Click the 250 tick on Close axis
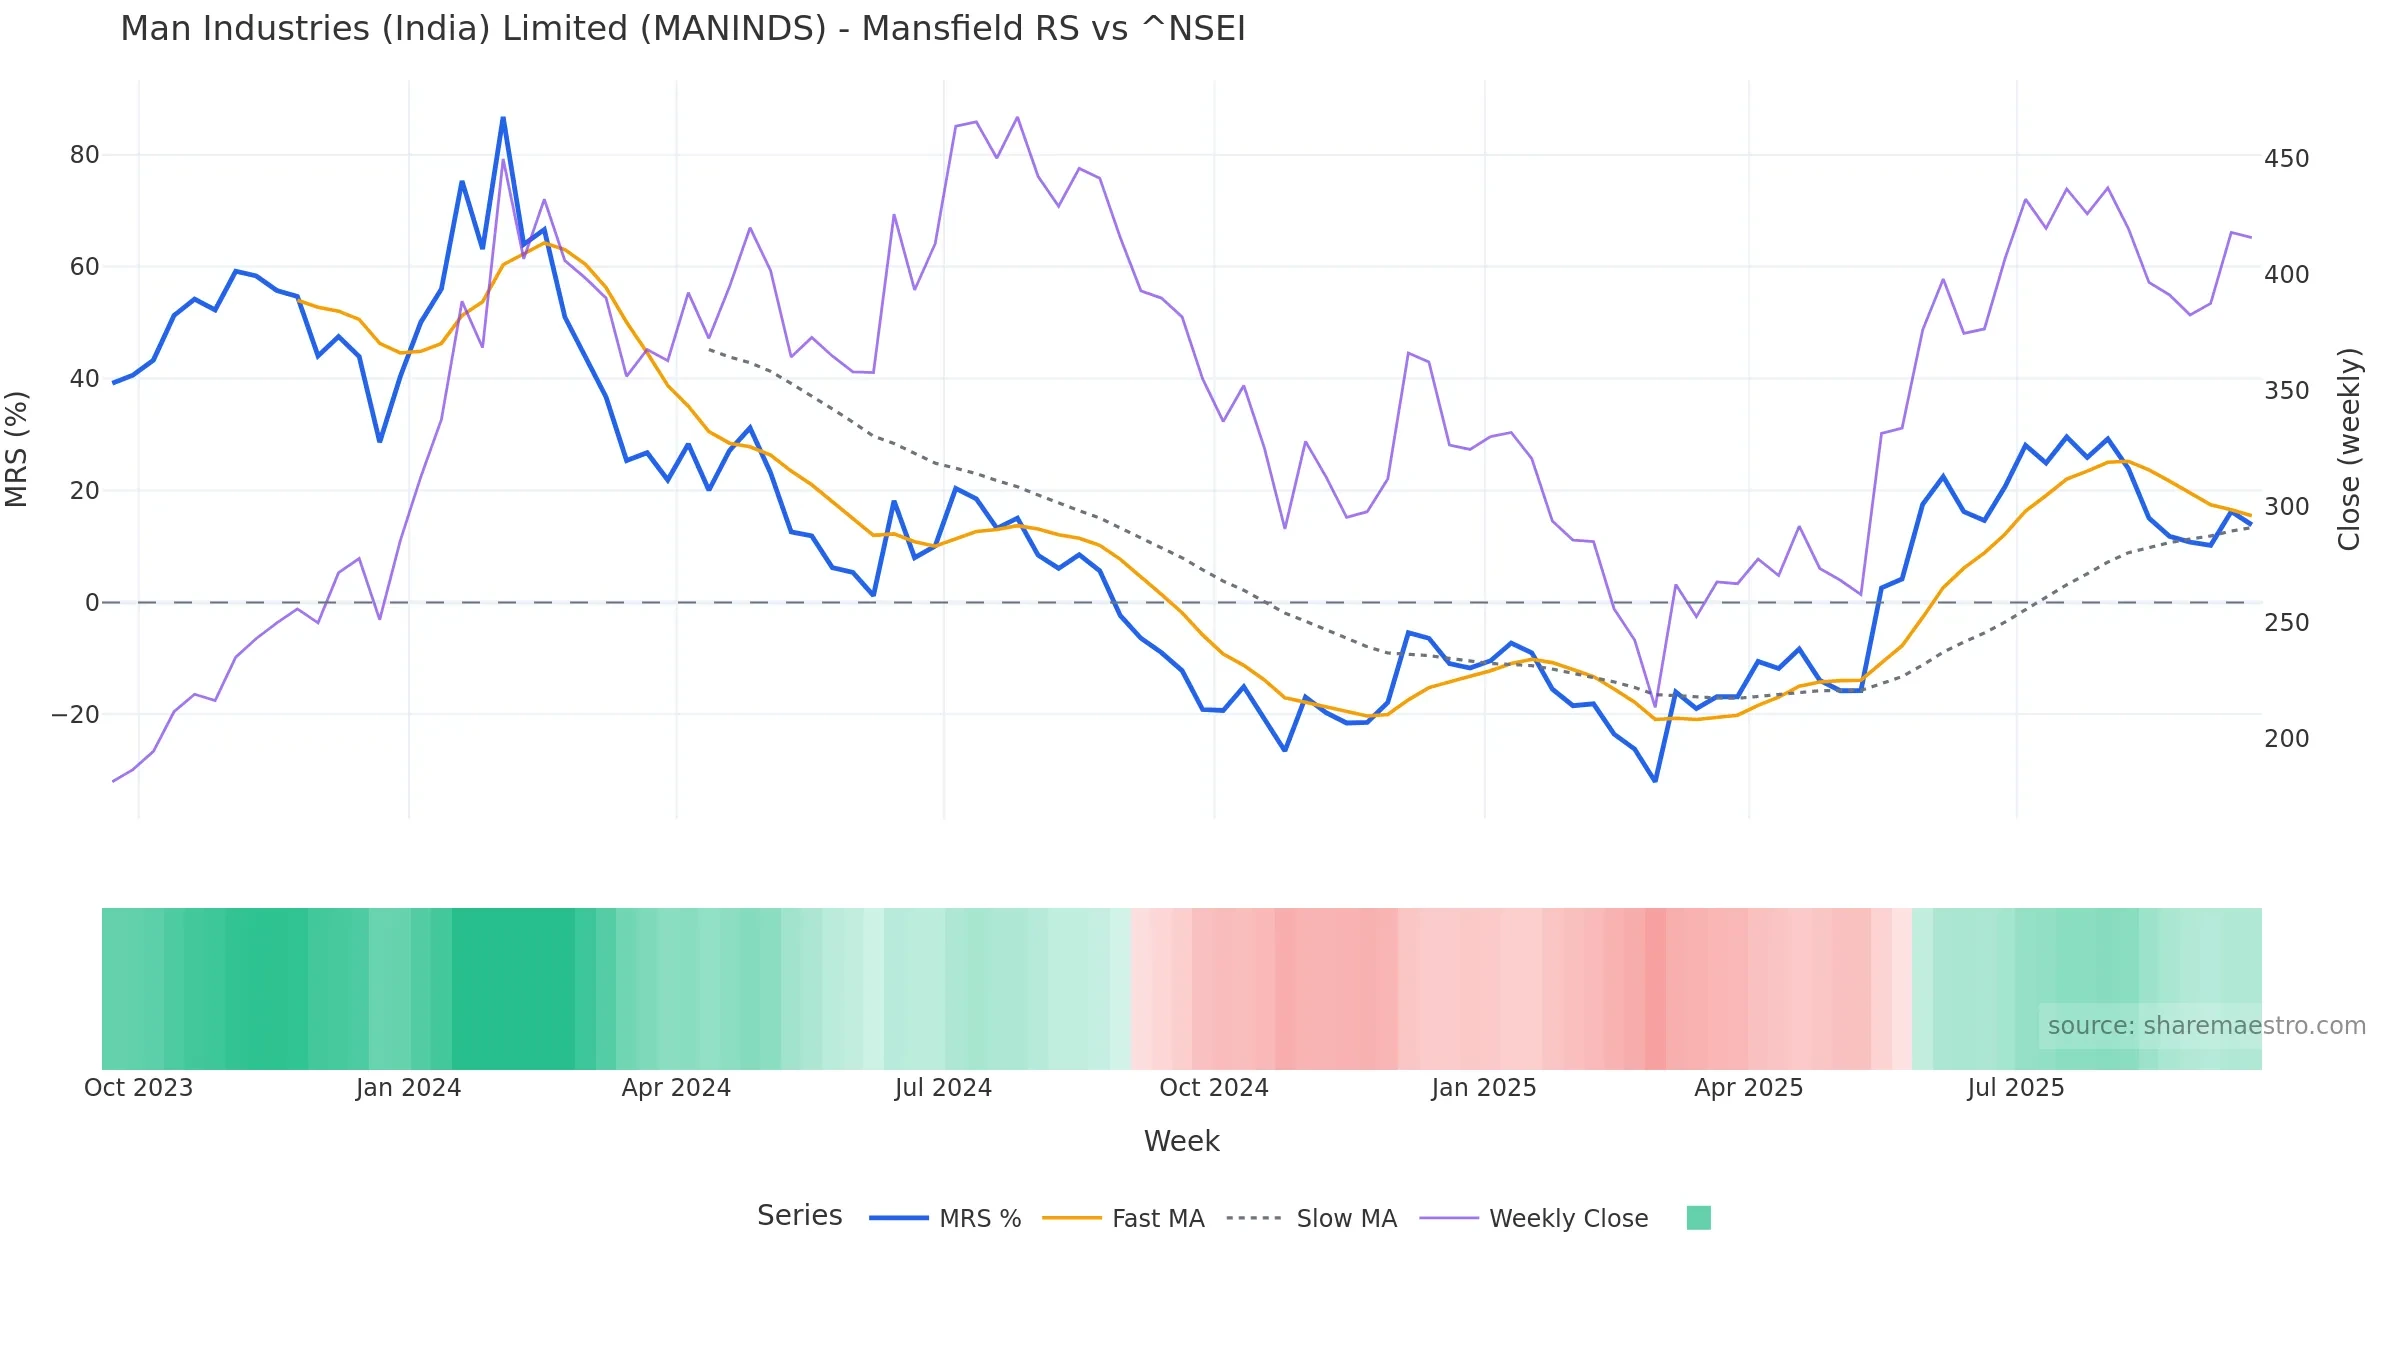The height and width of the screenshot is (1350, 2400). 2287,623
